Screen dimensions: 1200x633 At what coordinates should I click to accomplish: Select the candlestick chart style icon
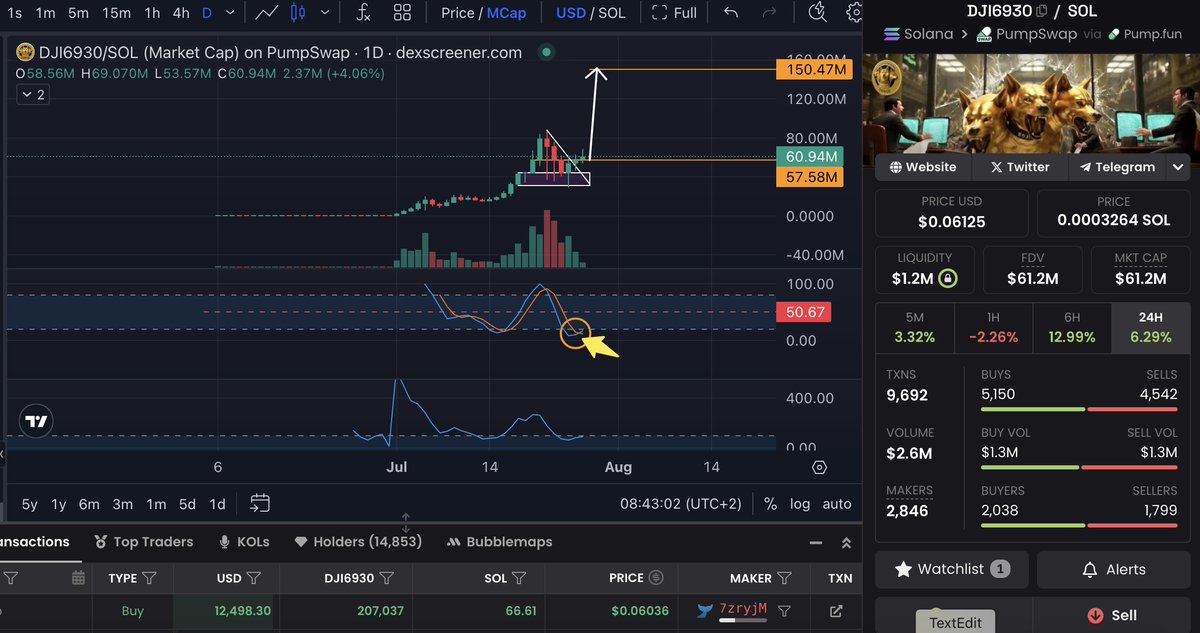[298, 13]
